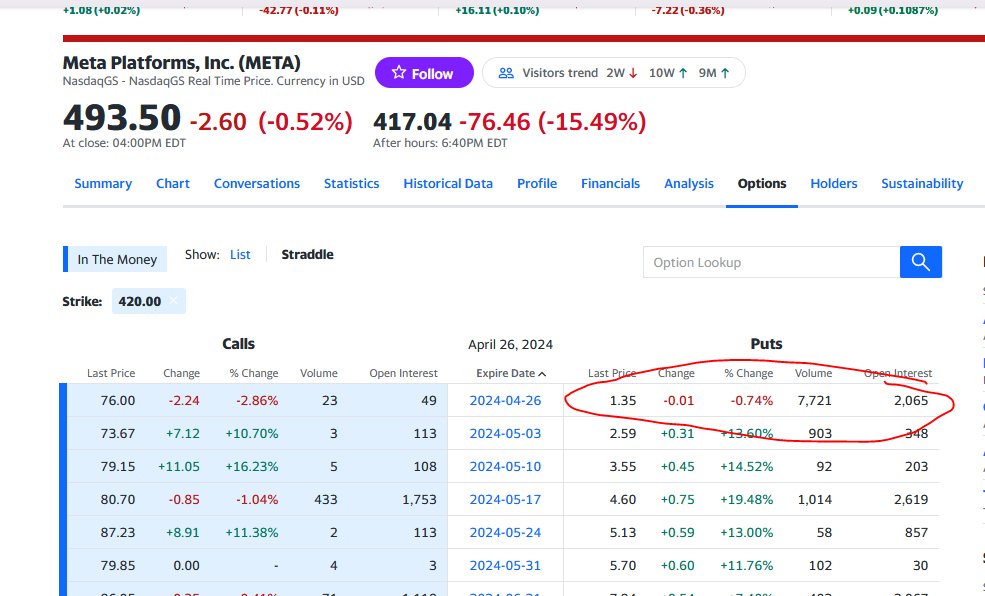This screenshot has height=596, width=985.
Task: Click the put volume value 1,014
Action: tap(815, 499)
